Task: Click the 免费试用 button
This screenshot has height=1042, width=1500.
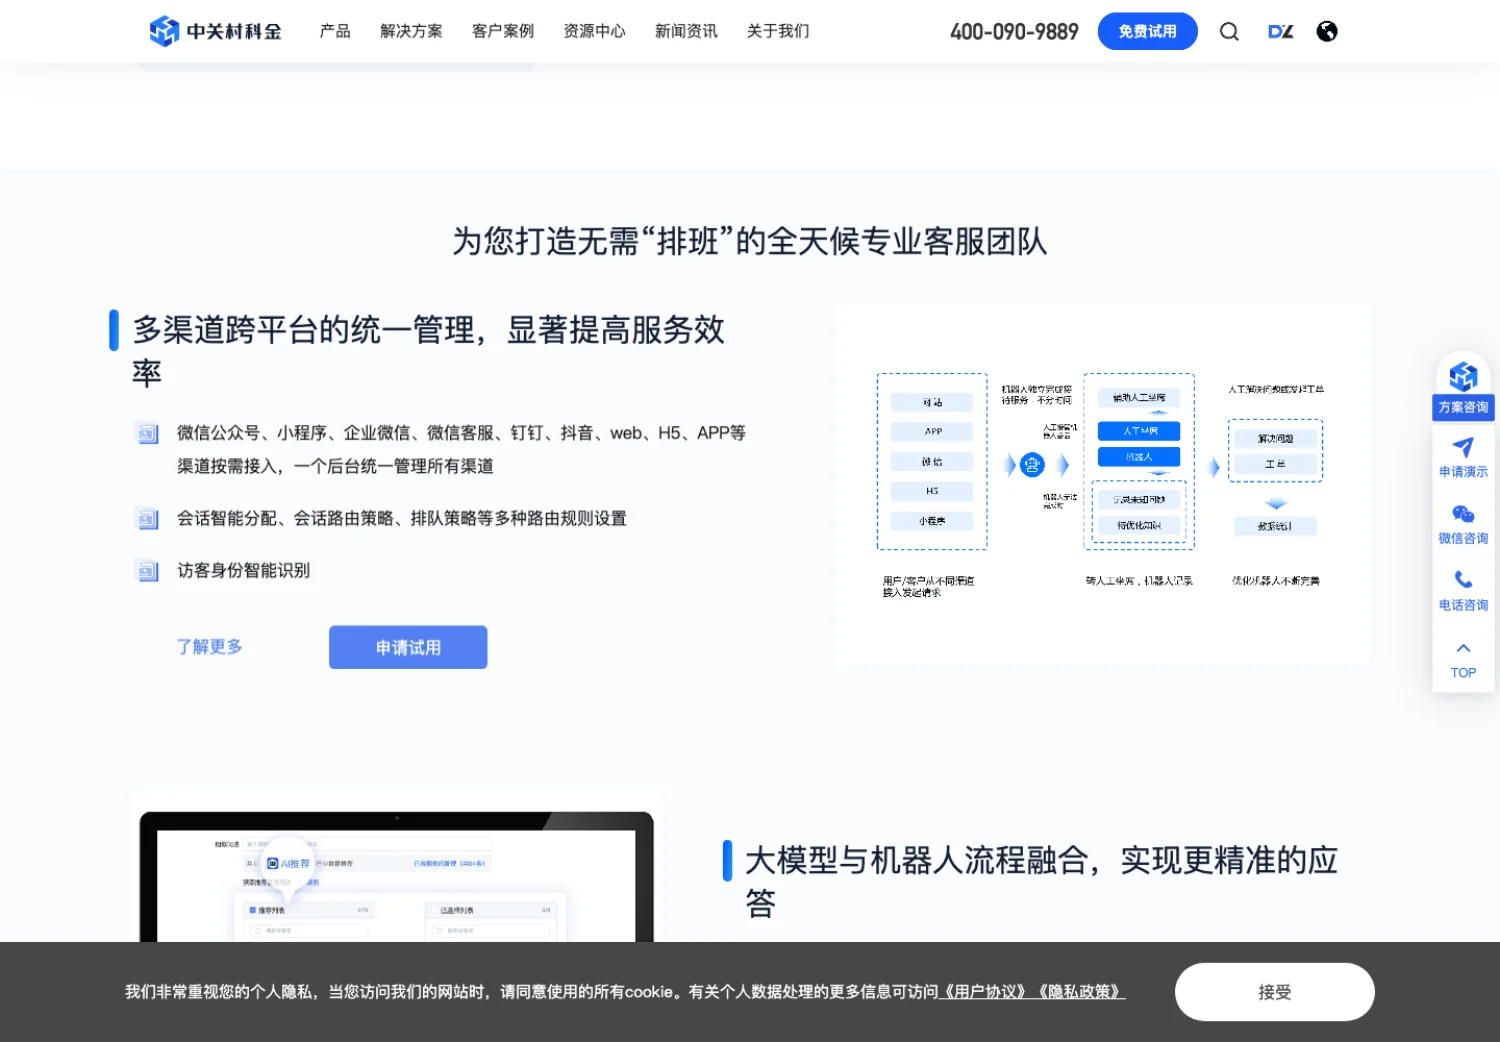Action: tap(1147, 31)
